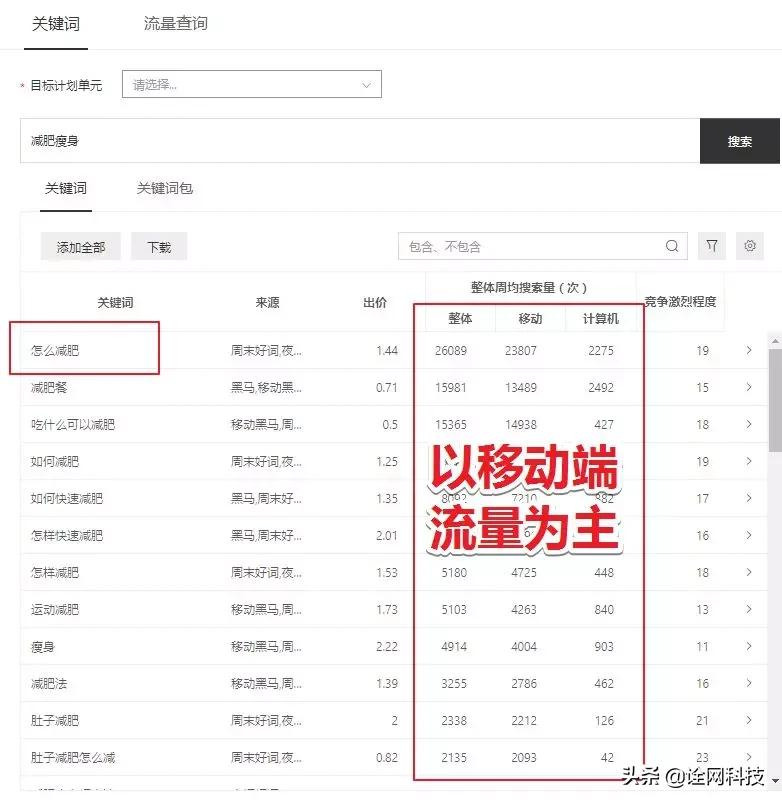This screenshot has height=804, width=782.
Task: Click the filter funnel icon
Action: point(711,246)
